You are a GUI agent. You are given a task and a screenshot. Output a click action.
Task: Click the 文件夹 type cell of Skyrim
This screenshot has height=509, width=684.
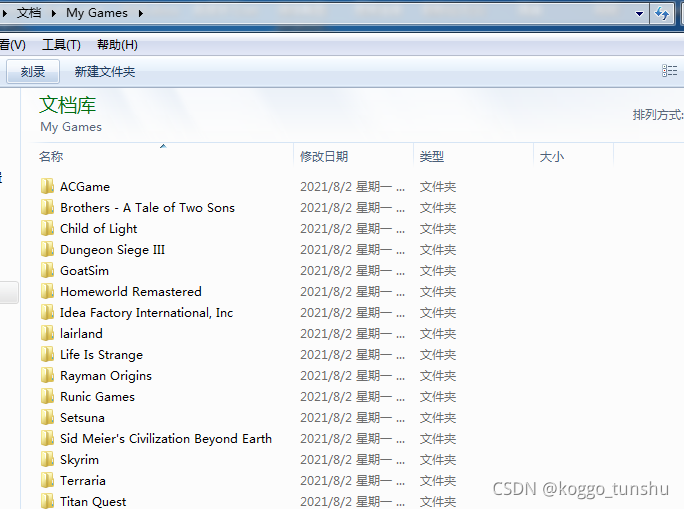point(438,460)
